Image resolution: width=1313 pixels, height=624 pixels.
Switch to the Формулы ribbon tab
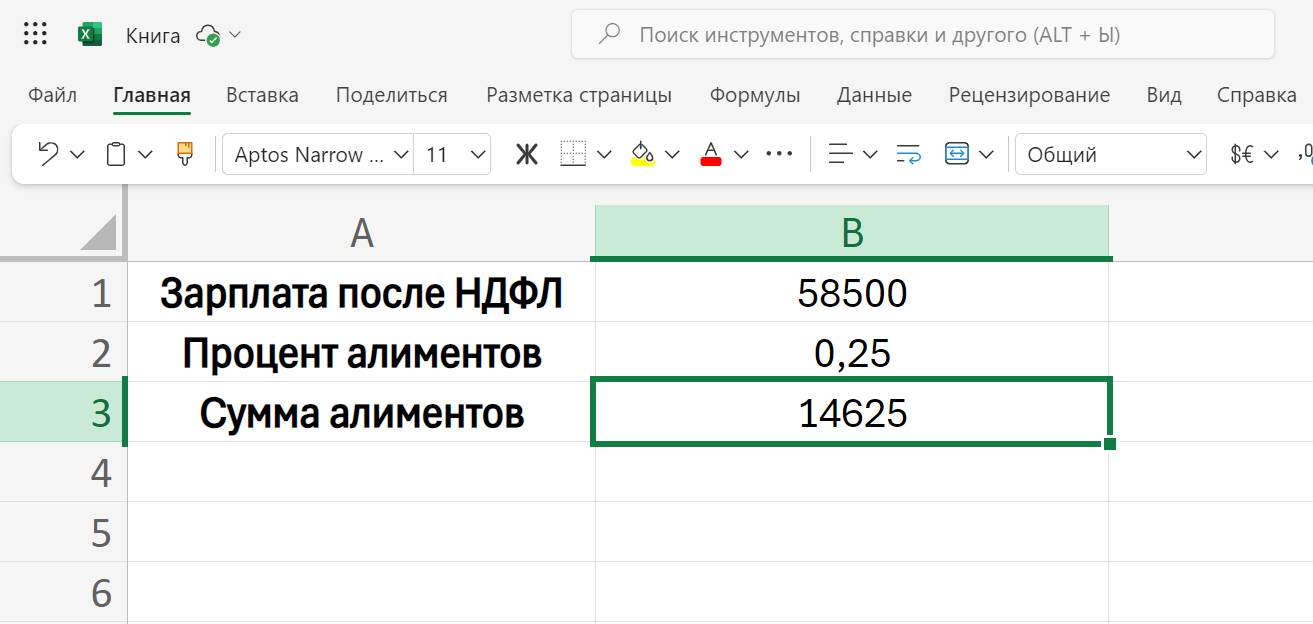pos(754,95)
